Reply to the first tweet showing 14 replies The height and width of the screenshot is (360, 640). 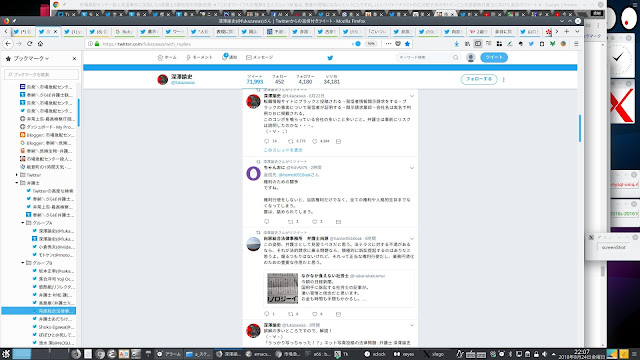(x=267, y=141)
